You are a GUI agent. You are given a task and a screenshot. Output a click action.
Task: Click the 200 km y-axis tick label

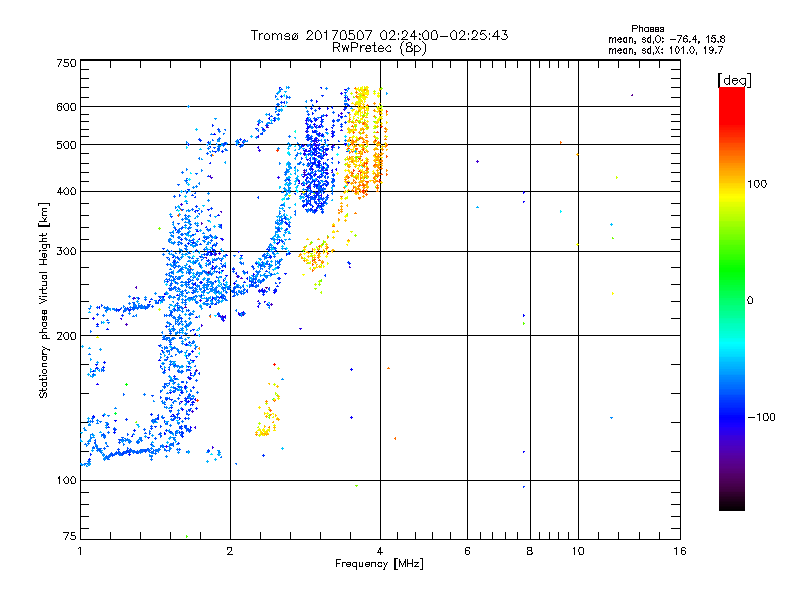point(66,336)
